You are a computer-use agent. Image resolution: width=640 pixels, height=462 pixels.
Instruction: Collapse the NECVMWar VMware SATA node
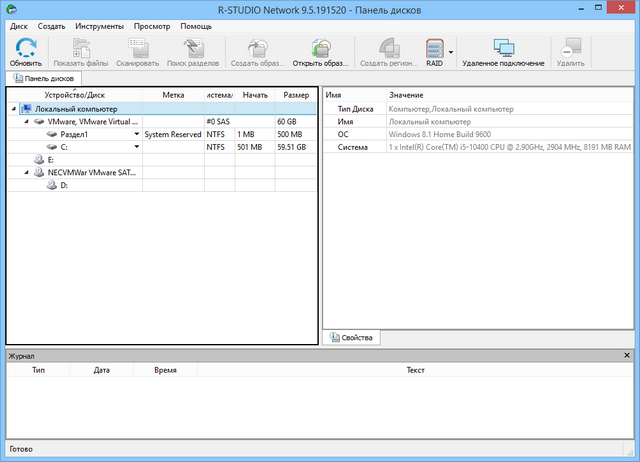click(26, 172)
